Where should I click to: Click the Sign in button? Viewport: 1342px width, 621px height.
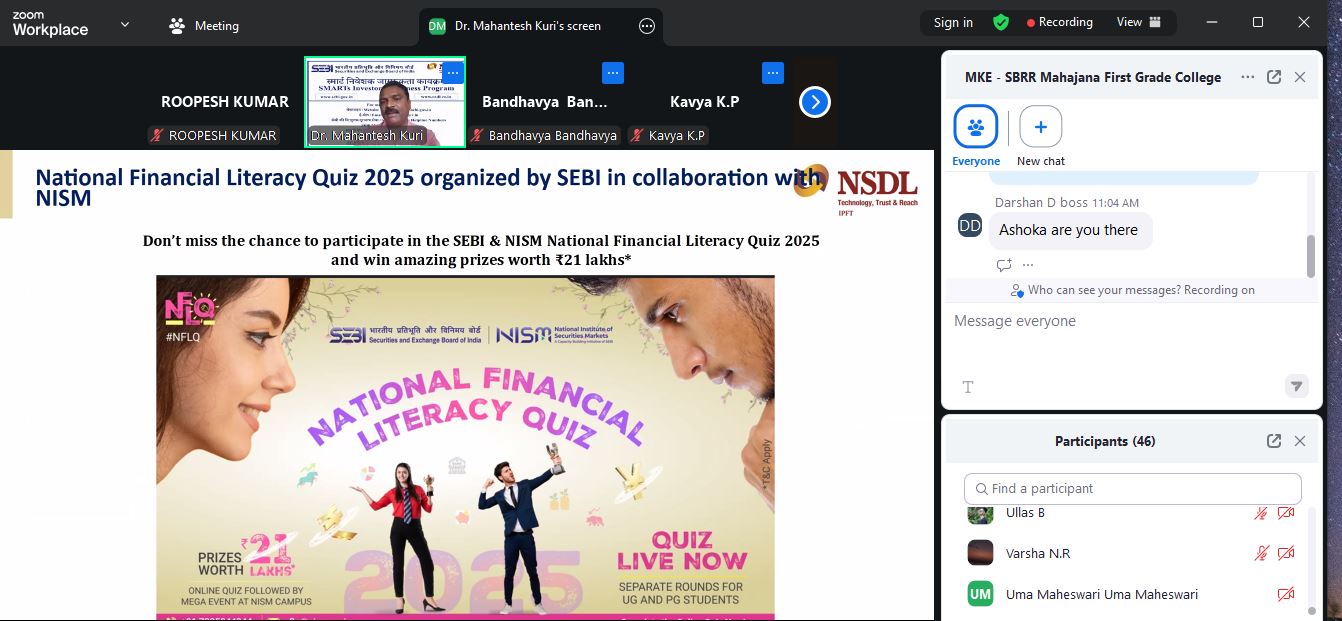pos(953,22)
